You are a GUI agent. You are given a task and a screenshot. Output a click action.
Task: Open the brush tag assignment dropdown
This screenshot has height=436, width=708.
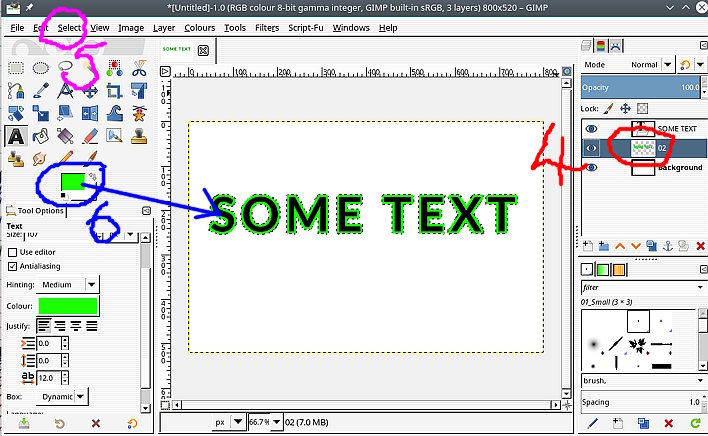(x=700, y=380)
